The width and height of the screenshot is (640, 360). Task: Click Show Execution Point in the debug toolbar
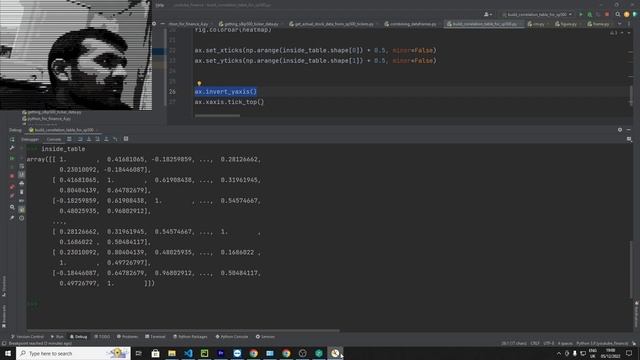(69, 139)
